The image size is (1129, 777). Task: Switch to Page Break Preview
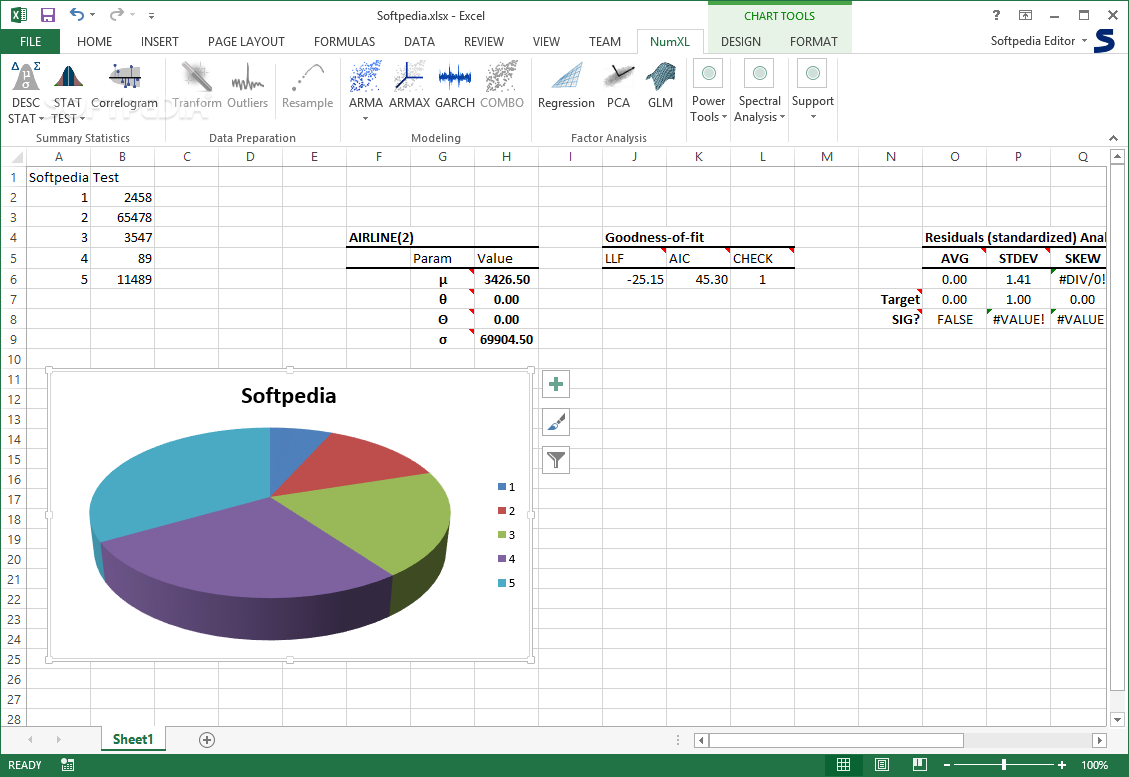pyautogui.click(x=919, y=765)
